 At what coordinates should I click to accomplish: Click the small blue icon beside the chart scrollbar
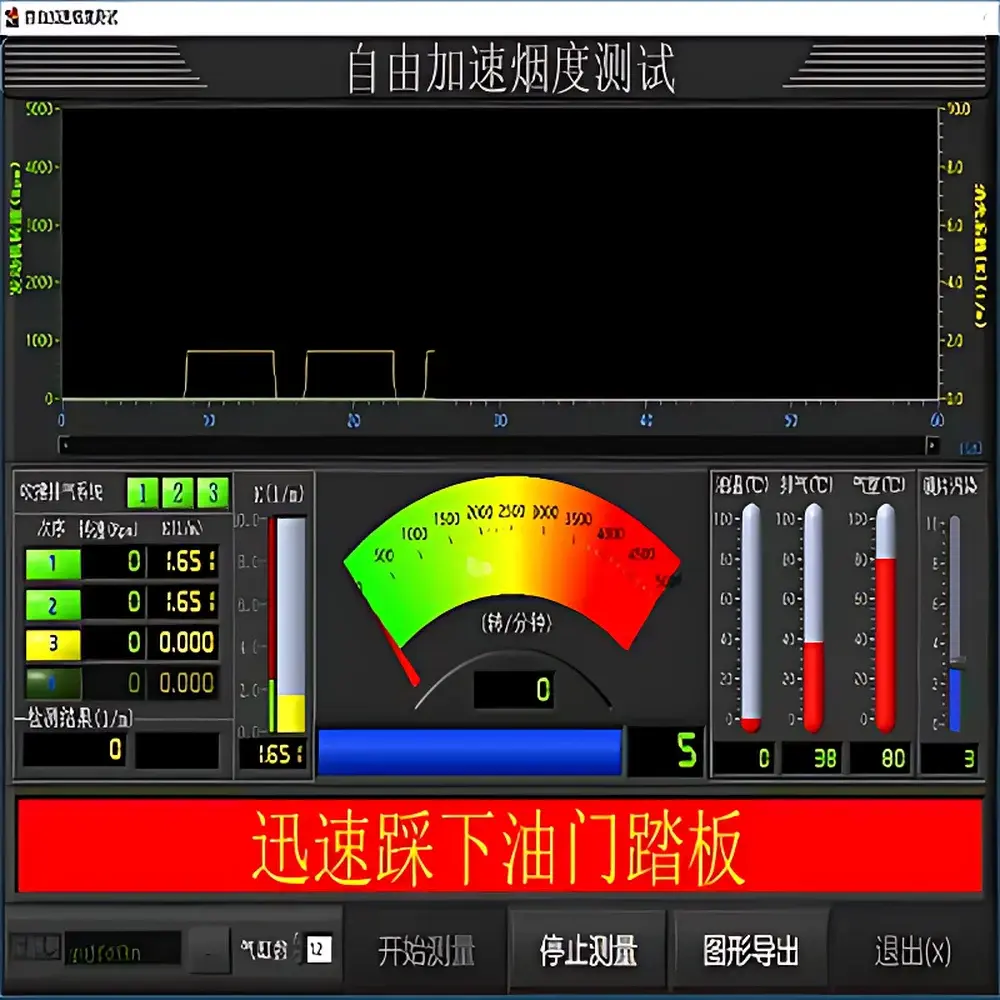(970, 448)
